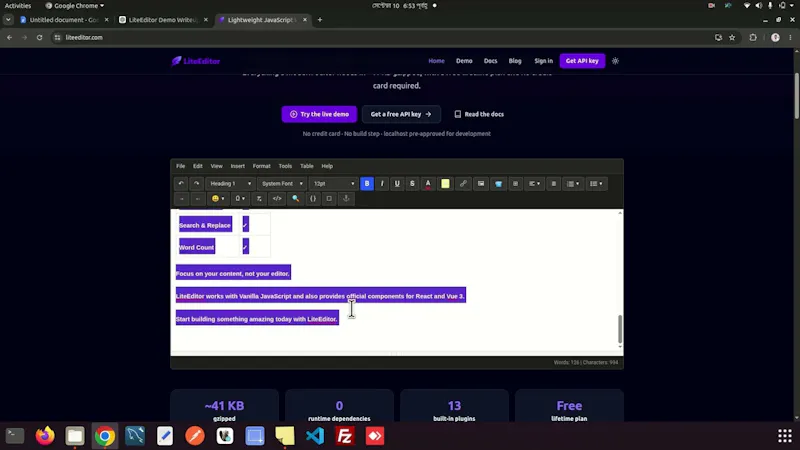Show applications grid in dock
The height and width of the screenshot is (450, 800).
[x=785, y=436]
